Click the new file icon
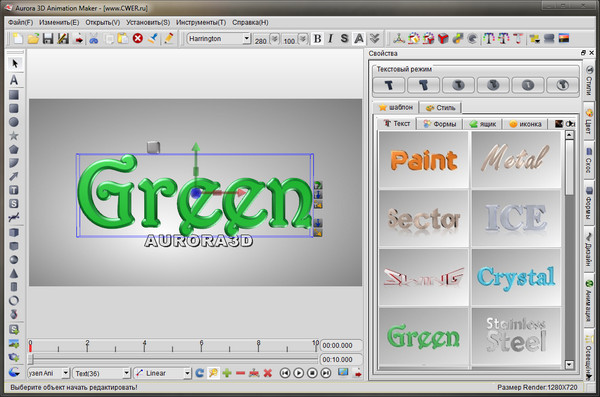This screenshot has width=600, height=397. [18, 38]
